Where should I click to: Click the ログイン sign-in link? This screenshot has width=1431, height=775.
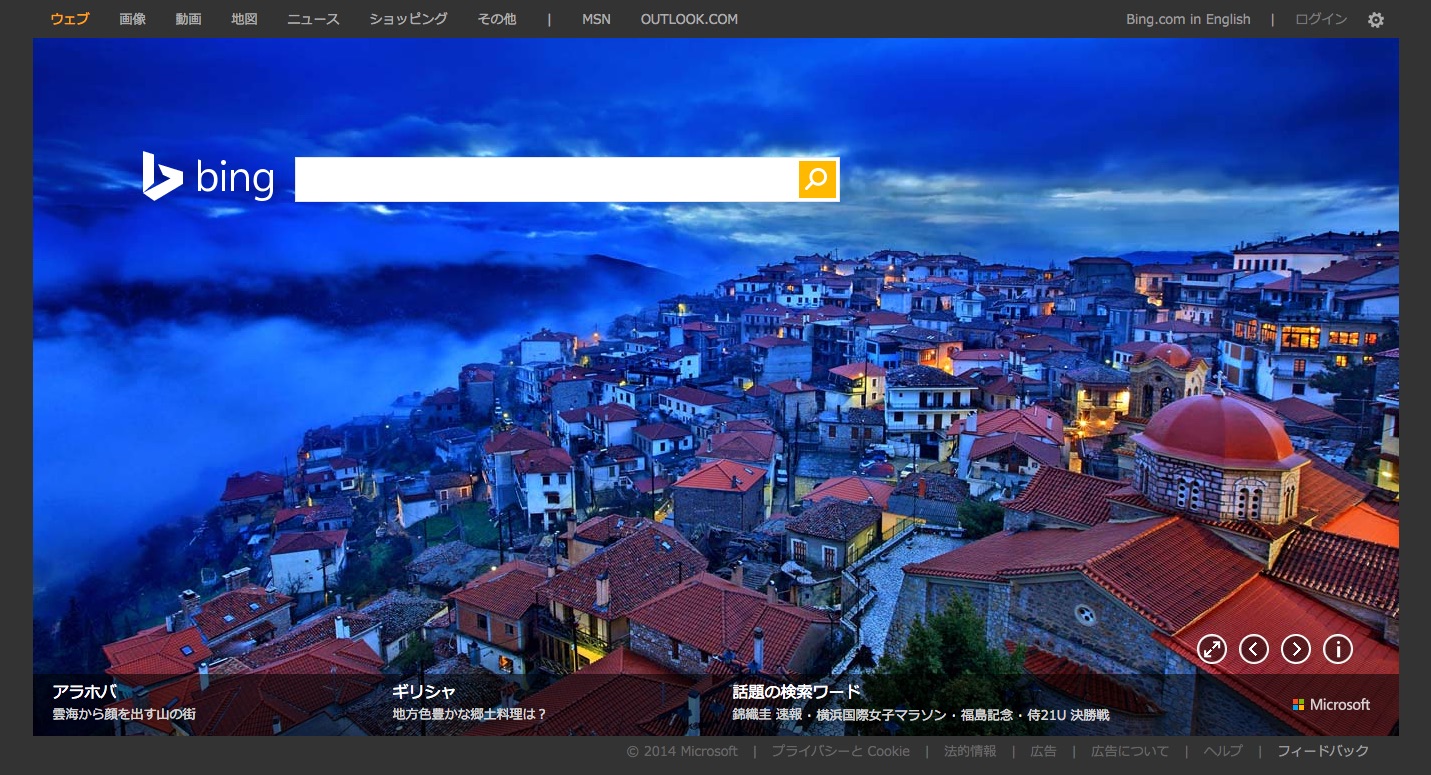point(1321,19)
